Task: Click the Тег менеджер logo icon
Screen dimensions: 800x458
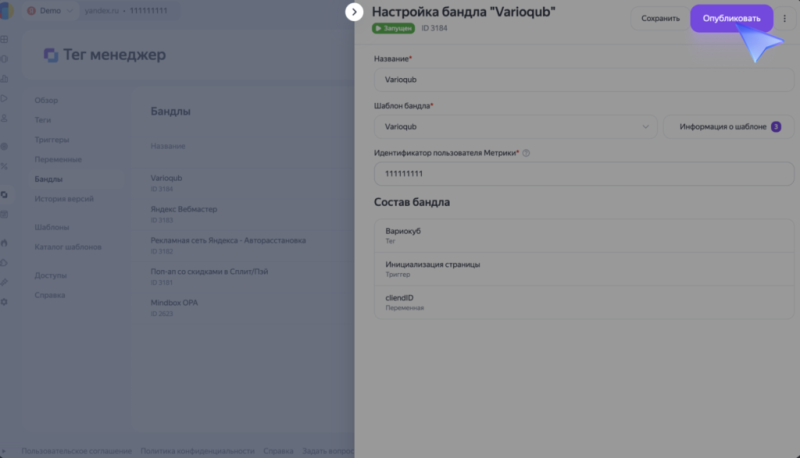Action: click(x=51, y=55)
